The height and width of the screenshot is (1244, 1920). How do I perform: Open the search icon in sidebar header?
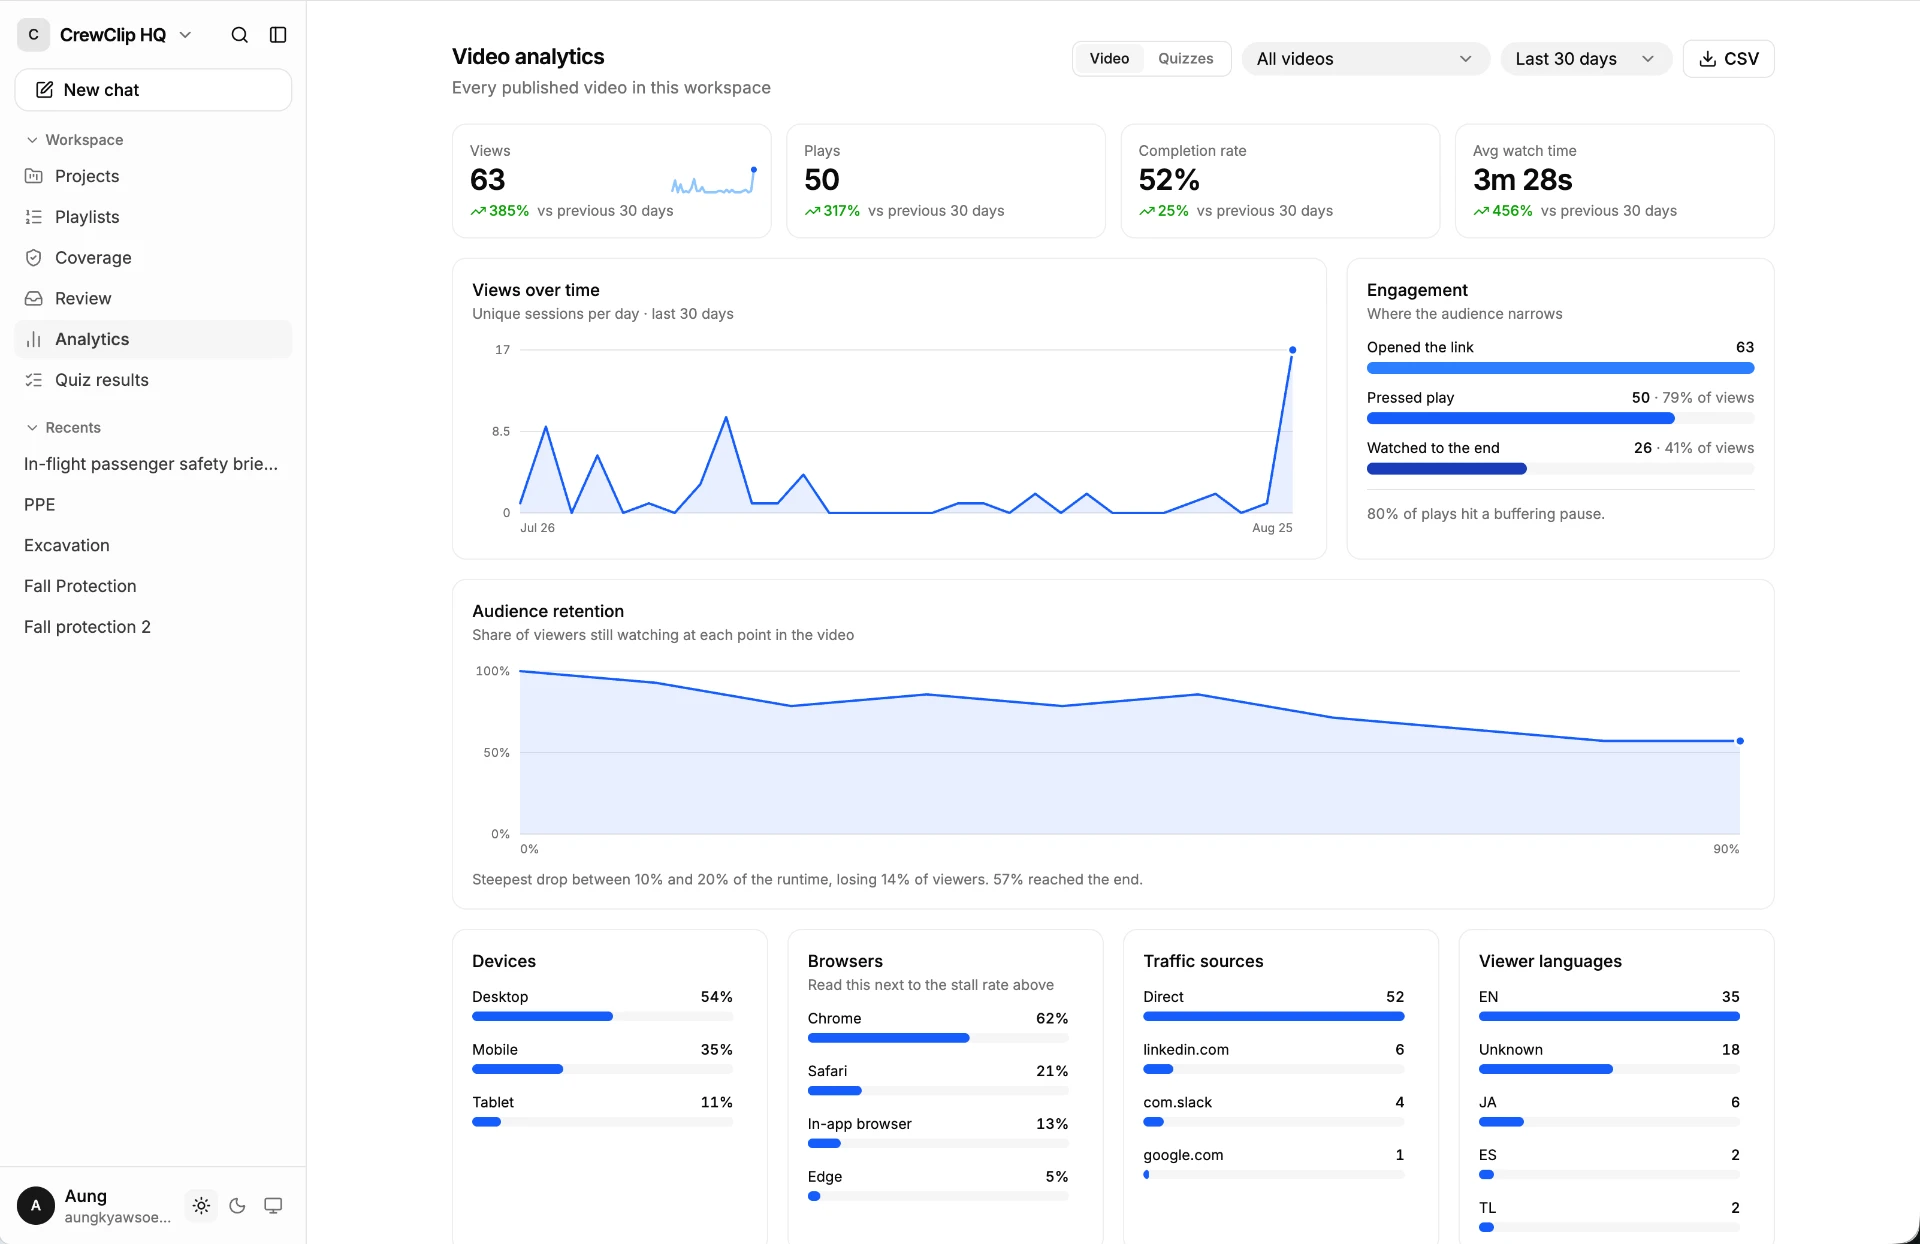pos(239,35)
